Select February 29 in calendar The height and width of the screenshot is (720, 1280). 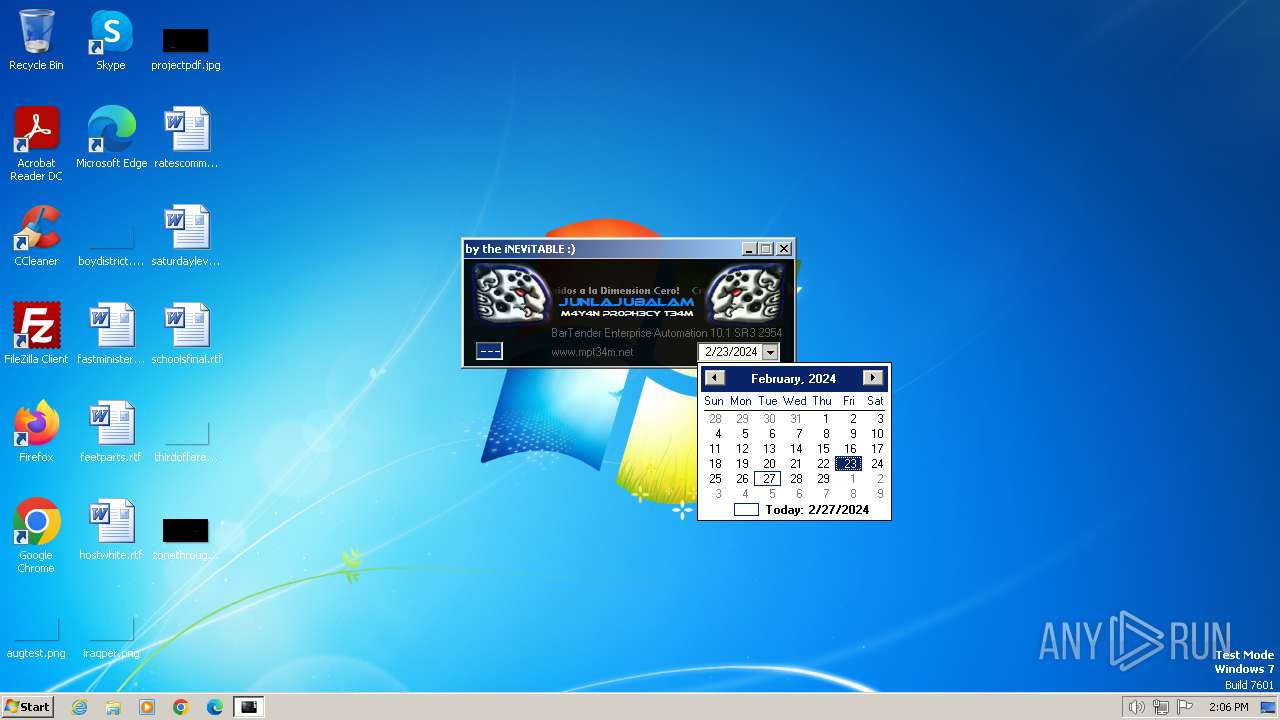tap(823, 479)
